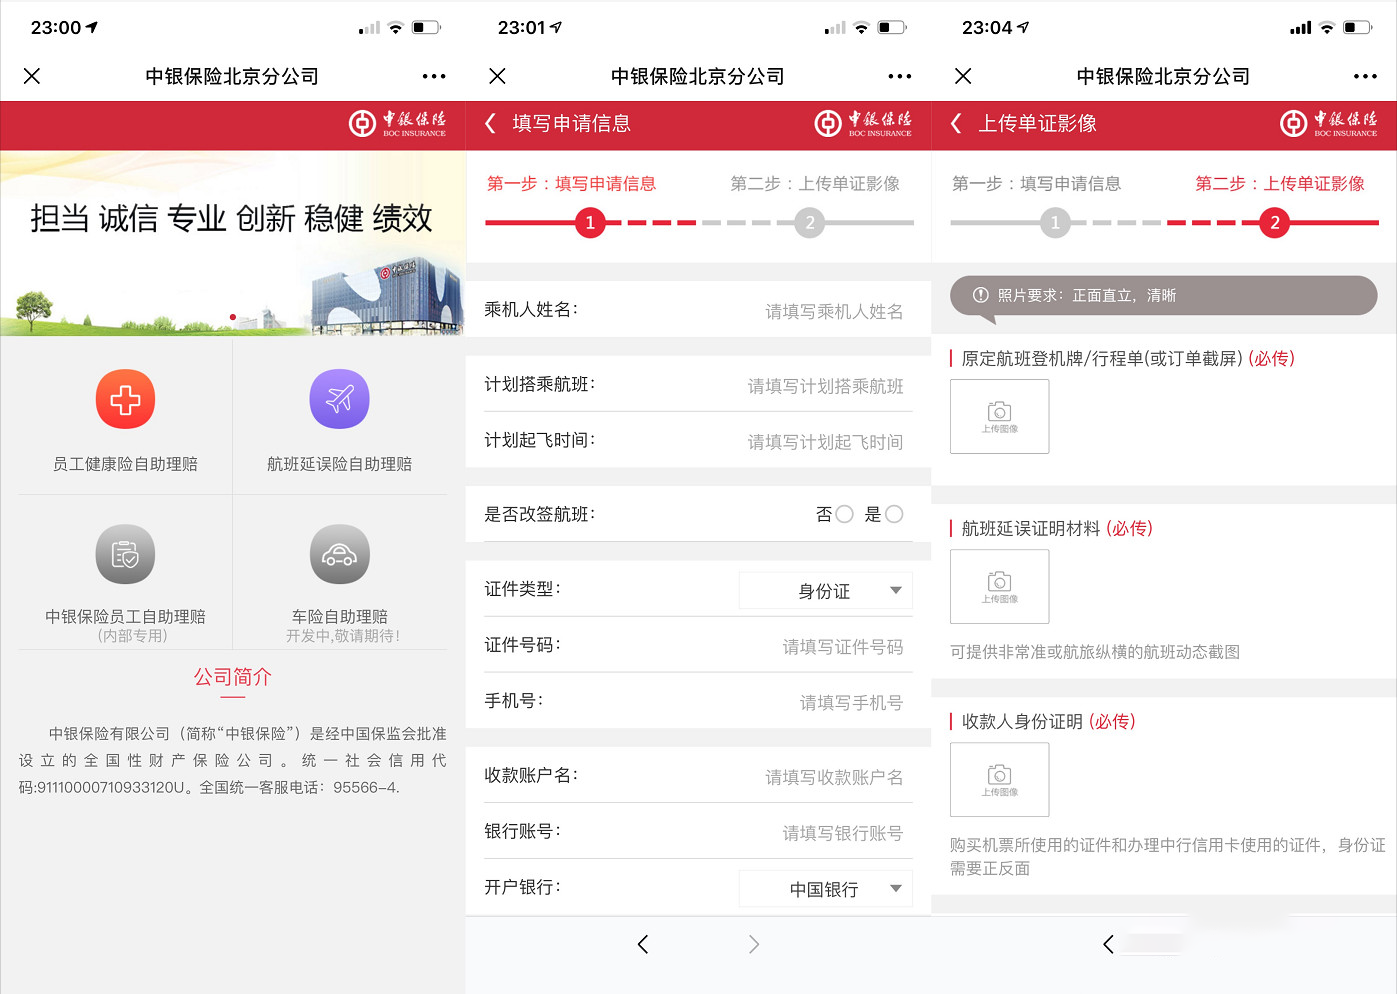The width and height of the screenshot is (1397, 994).
Task: Tap step 2 circle on 填写申请信息 progress bar
Action: pyautogui.click(x=810, y=222)
